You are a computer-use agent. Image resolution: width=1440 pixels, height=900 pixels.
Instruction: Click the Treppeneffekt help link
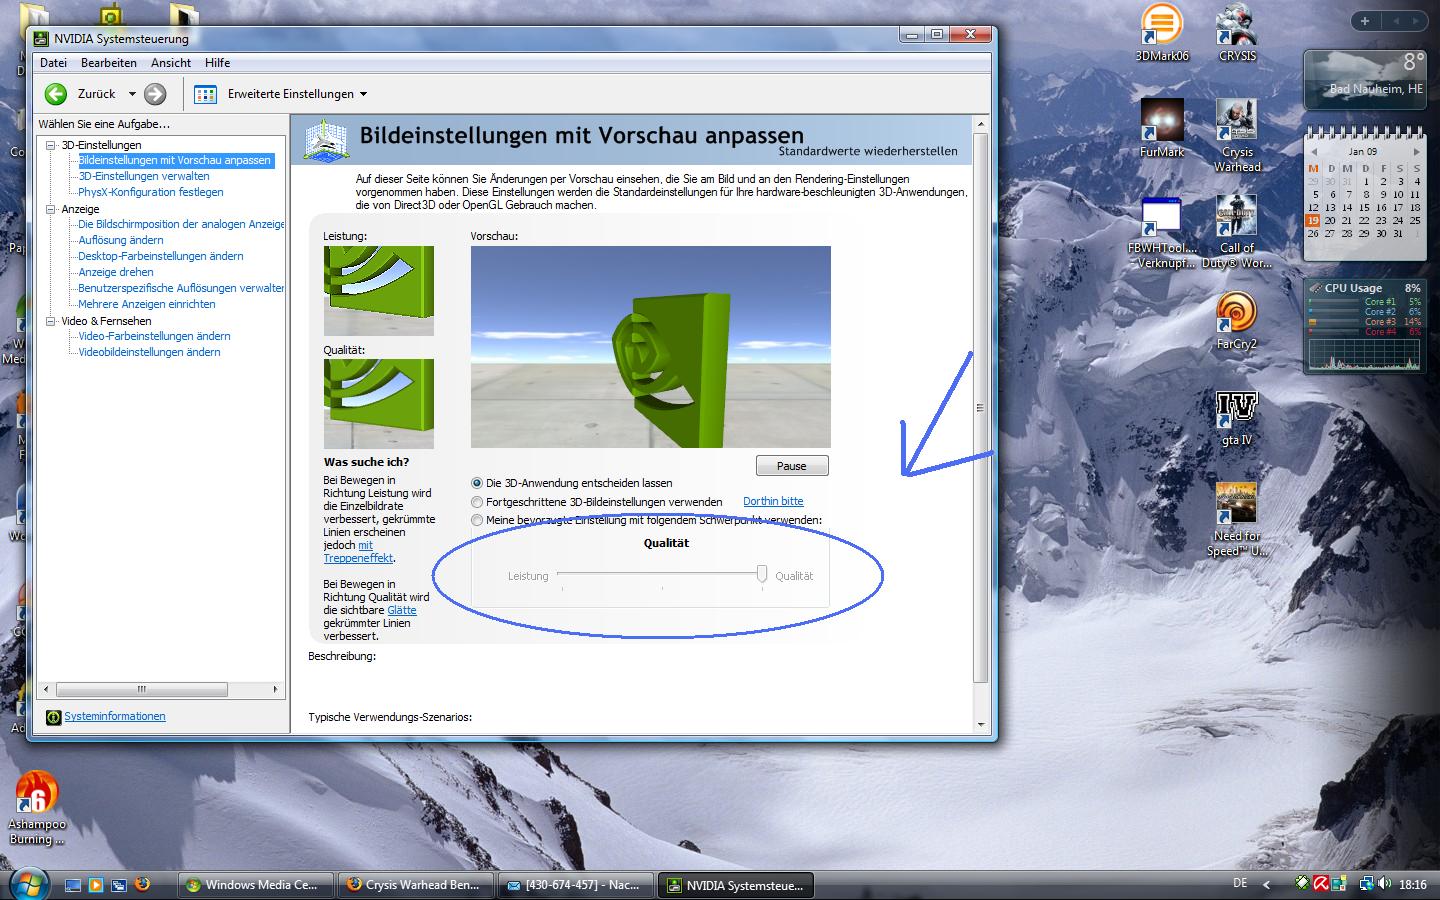pos(358,558)
